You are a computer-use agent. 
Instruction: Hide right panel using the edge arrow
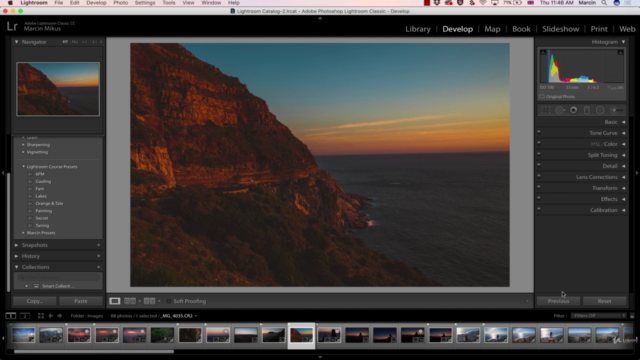[637, 173]
